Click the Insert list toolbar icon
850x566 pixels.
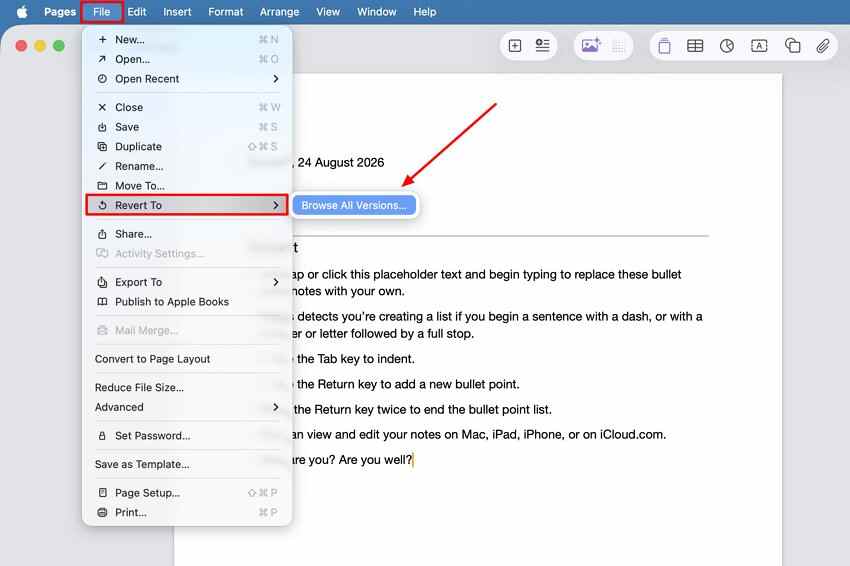tap(543, 46)
